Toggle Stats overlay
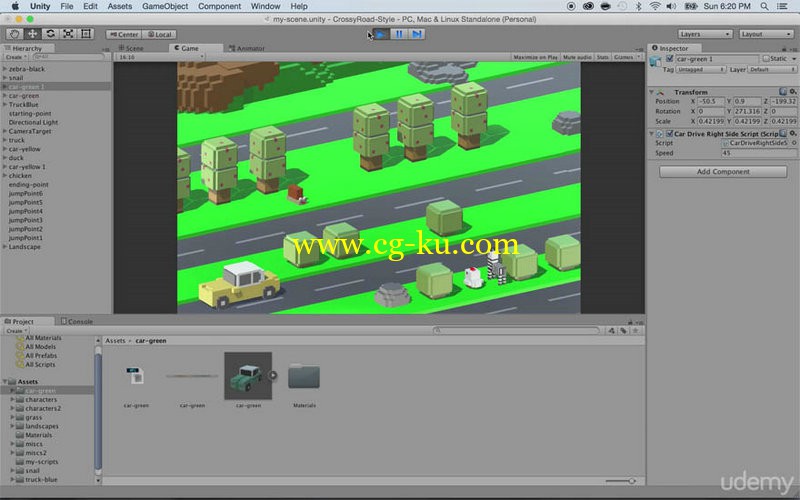800x500 pixels. [x=603, y=57]
